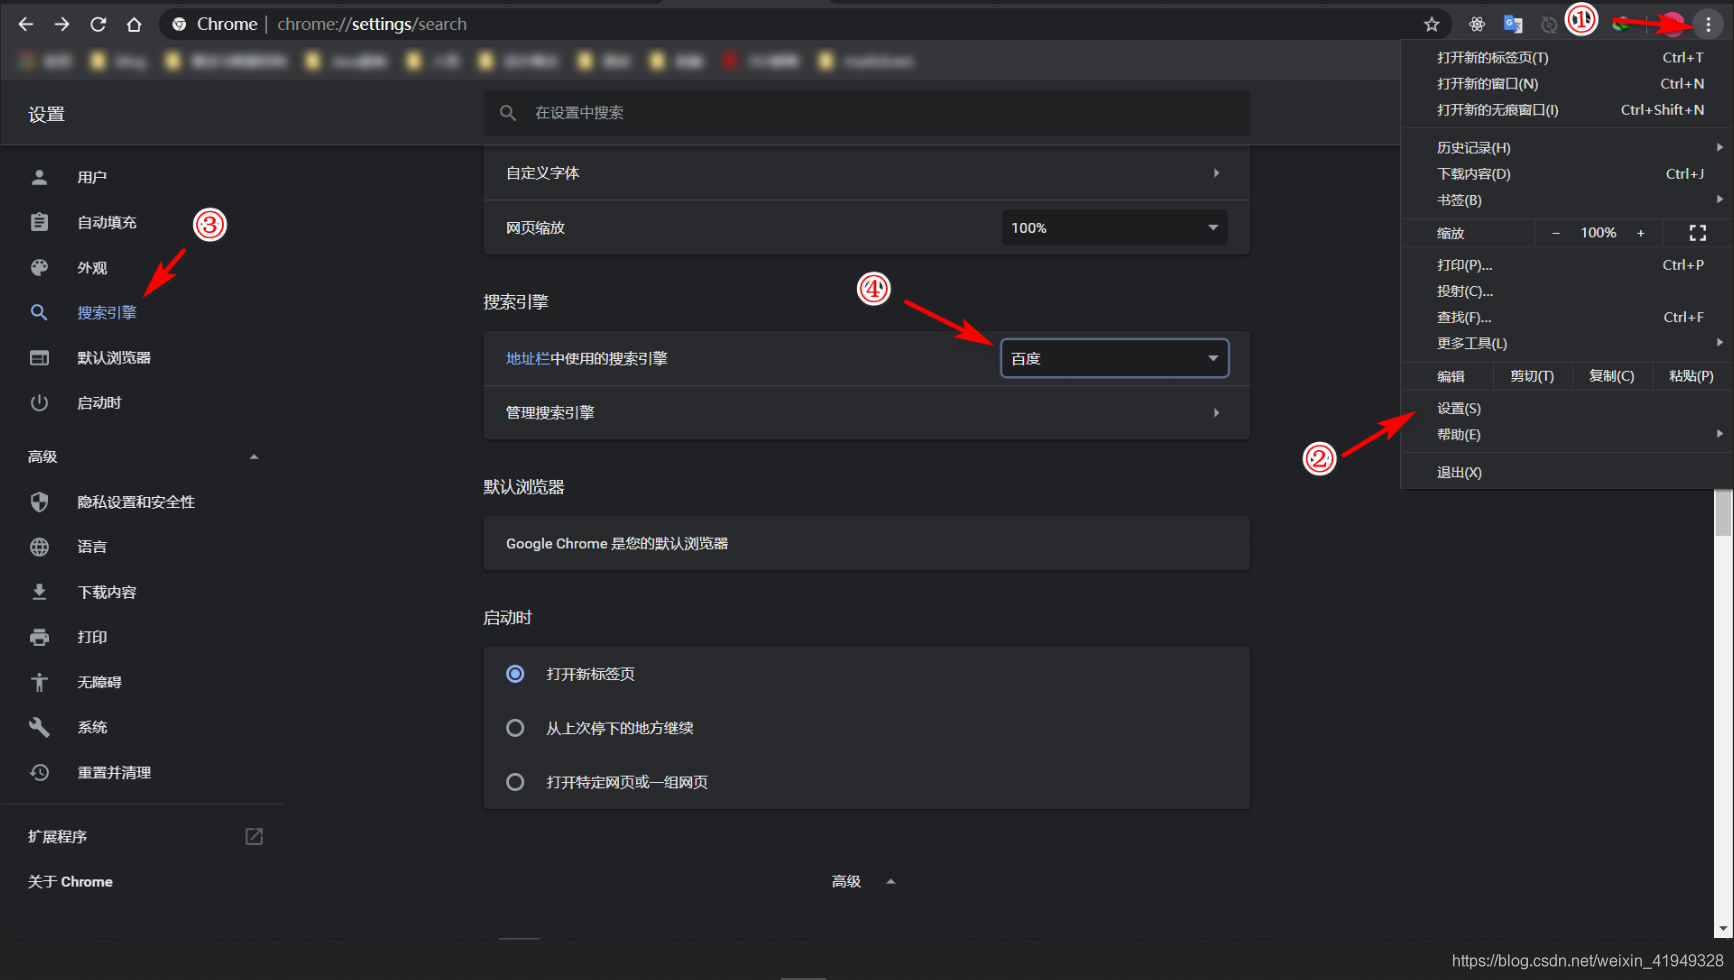Expand 书签(B) submenu
This screenshot has width=1734, height=980.
(x=1568, y=200)
